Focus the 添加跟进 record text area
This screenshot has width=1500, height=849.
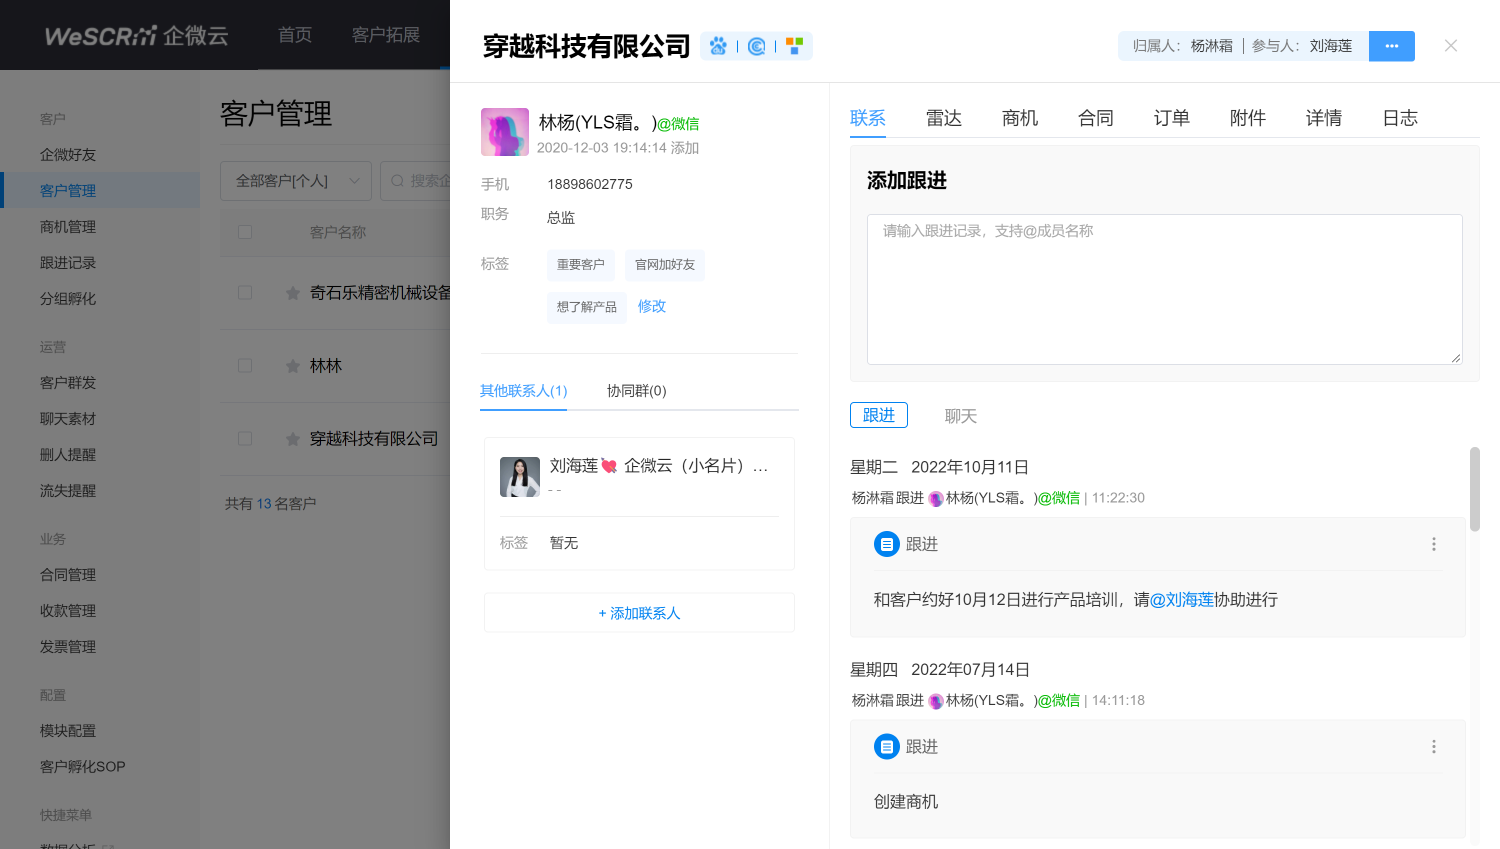(1164, 289)
